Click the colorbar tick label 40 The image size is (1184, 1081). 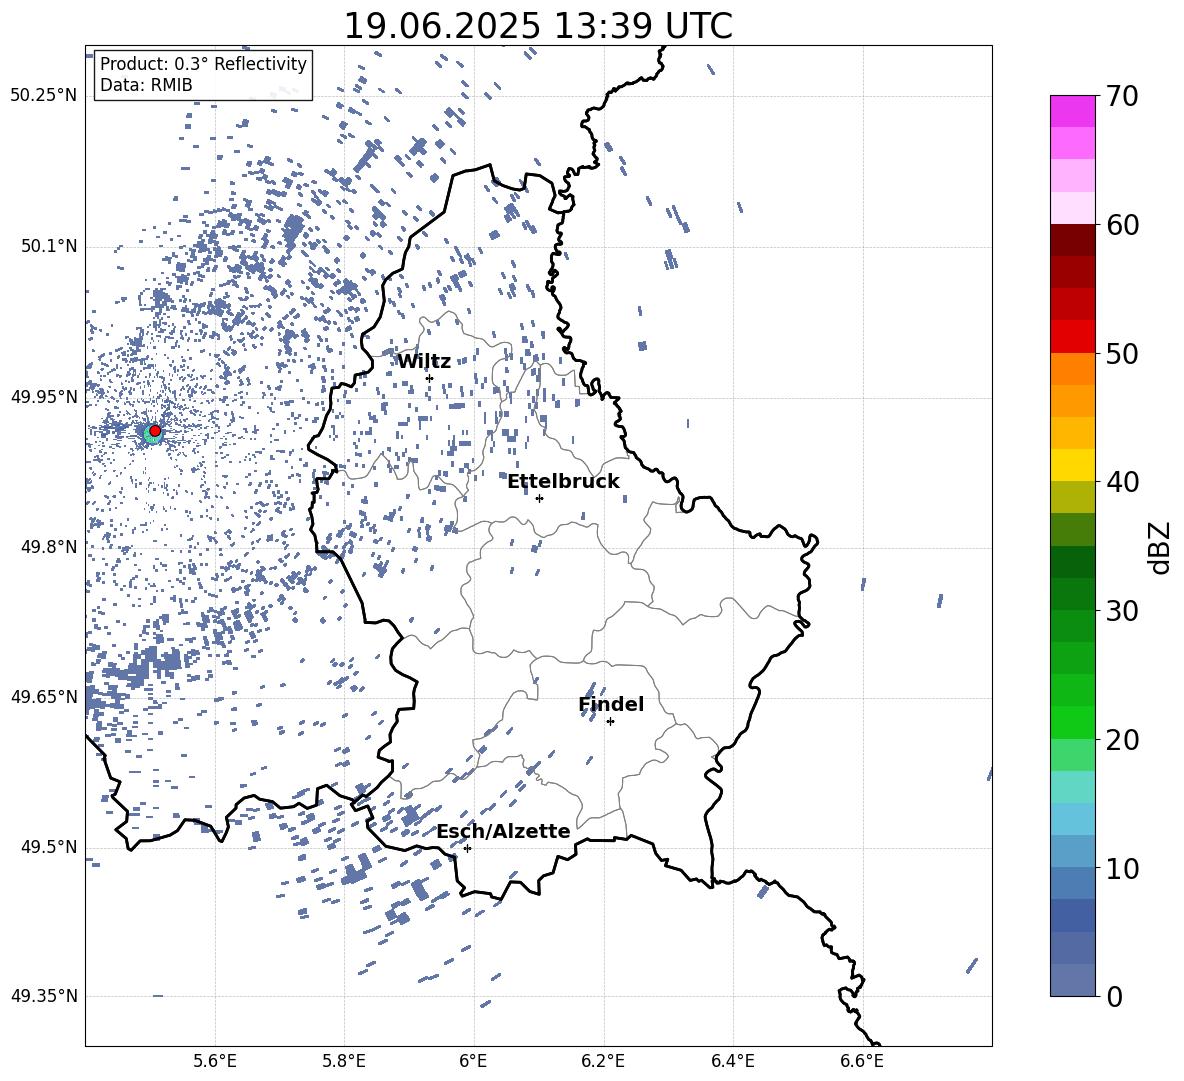(x=1122, y=482)
